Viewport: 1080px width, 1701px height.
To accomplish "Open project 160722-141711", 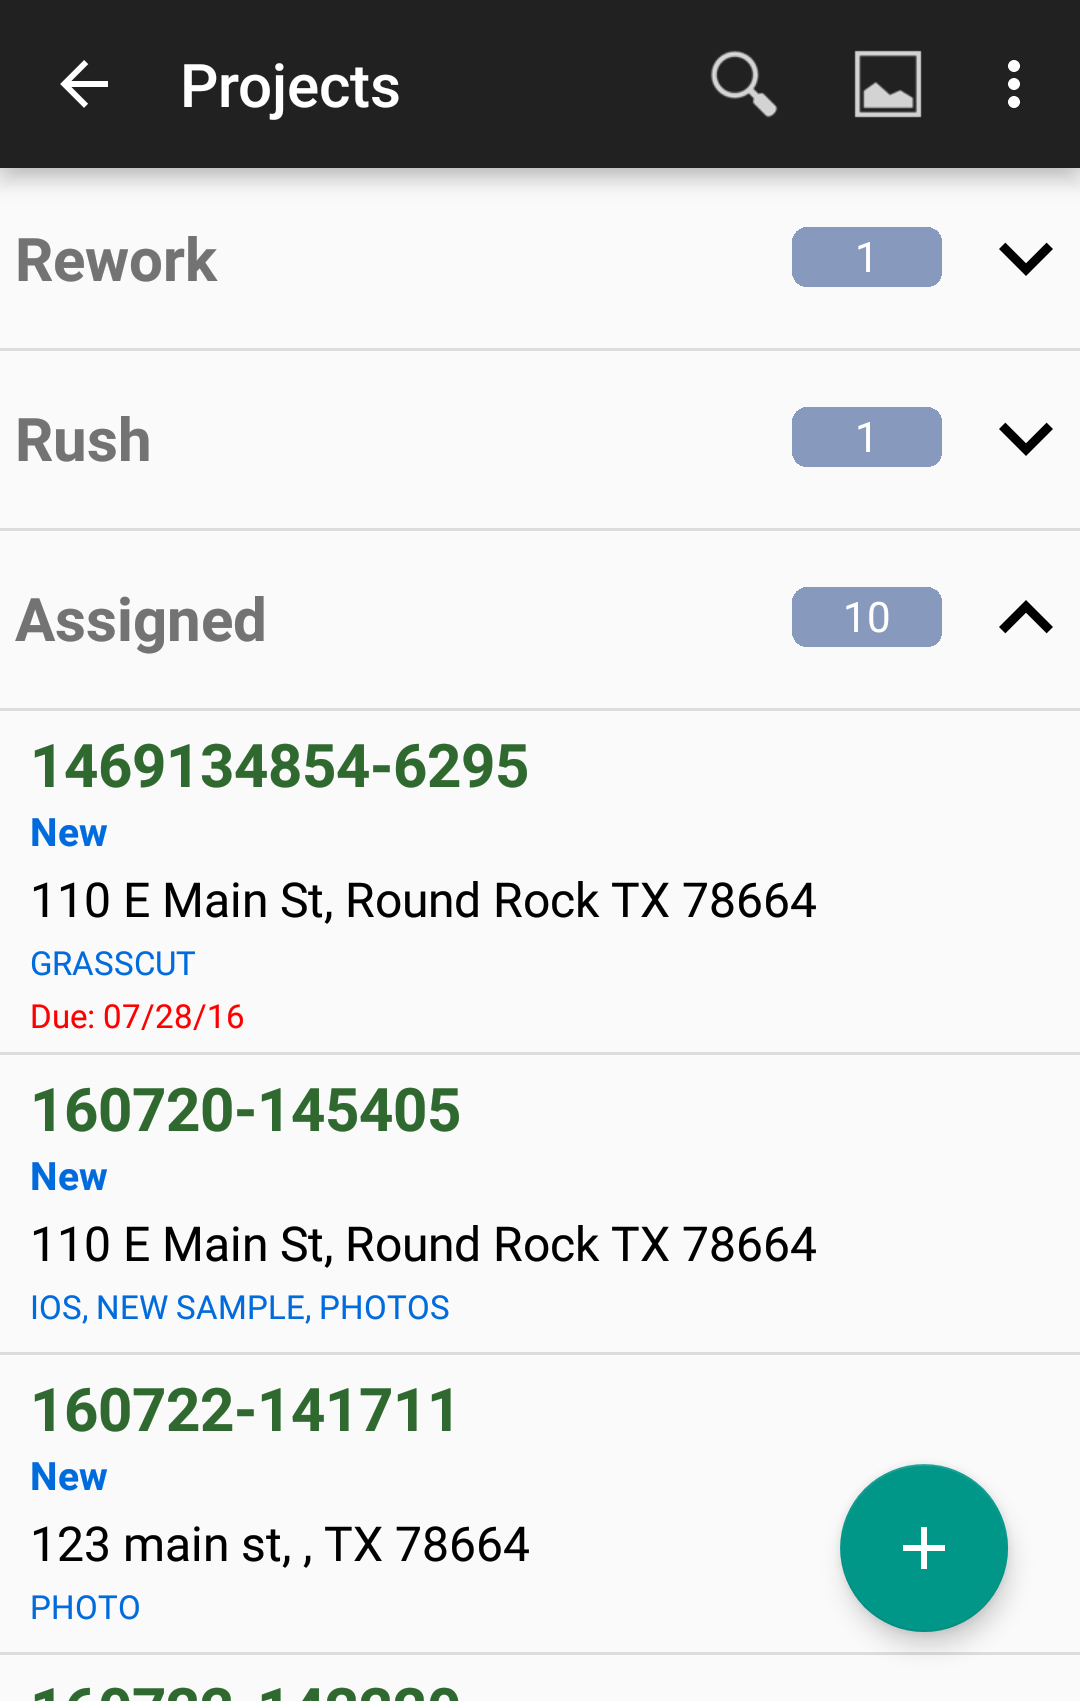I will click(245, 1411).
